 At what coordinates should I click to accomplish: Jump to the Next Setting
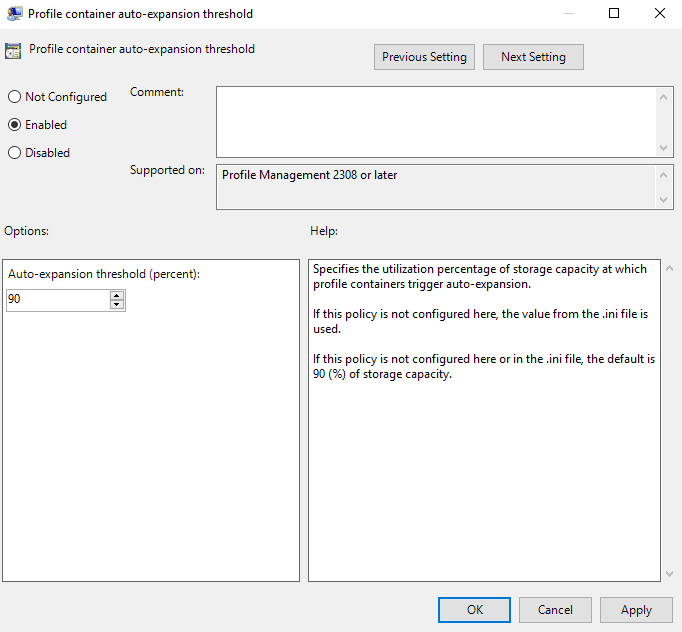pyautogui.click(x=533, y=57)
